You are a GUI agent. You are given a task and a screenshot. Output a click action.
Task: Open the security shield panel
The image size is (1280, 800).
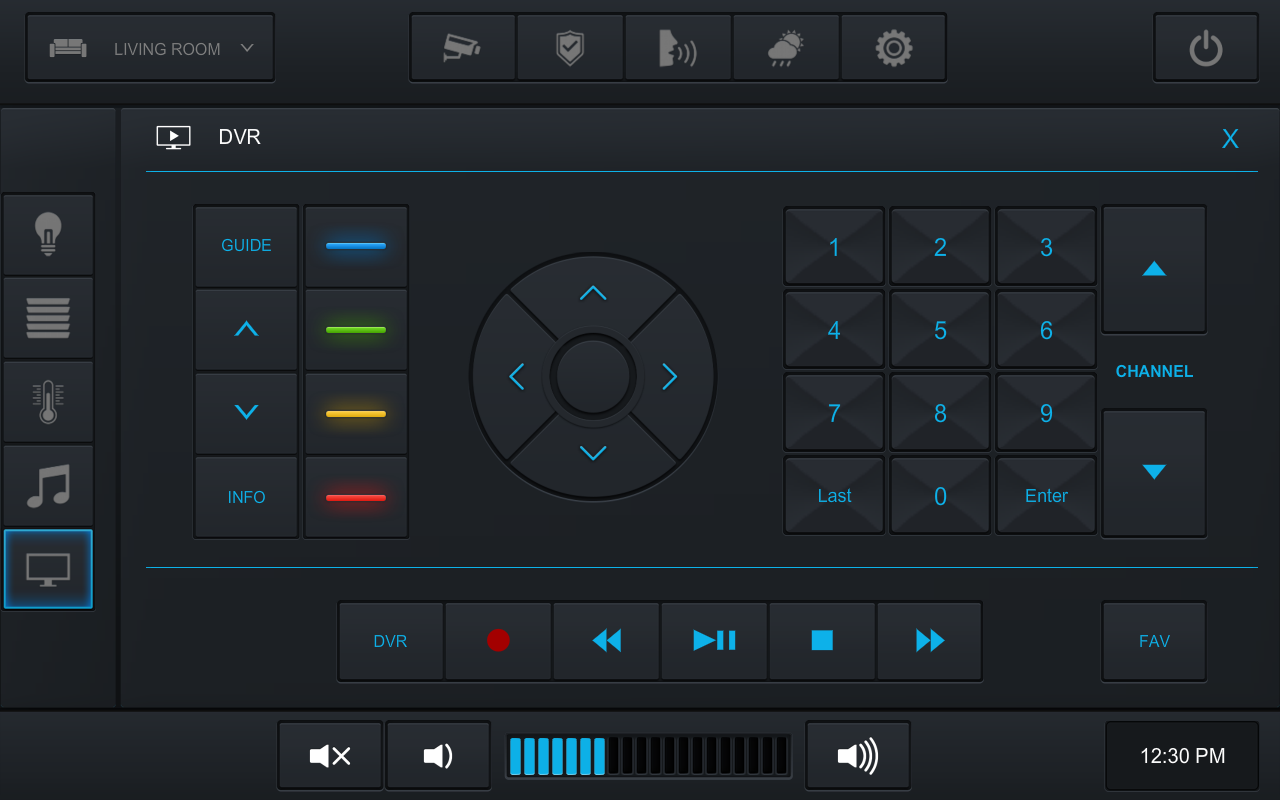coord(570,47)
